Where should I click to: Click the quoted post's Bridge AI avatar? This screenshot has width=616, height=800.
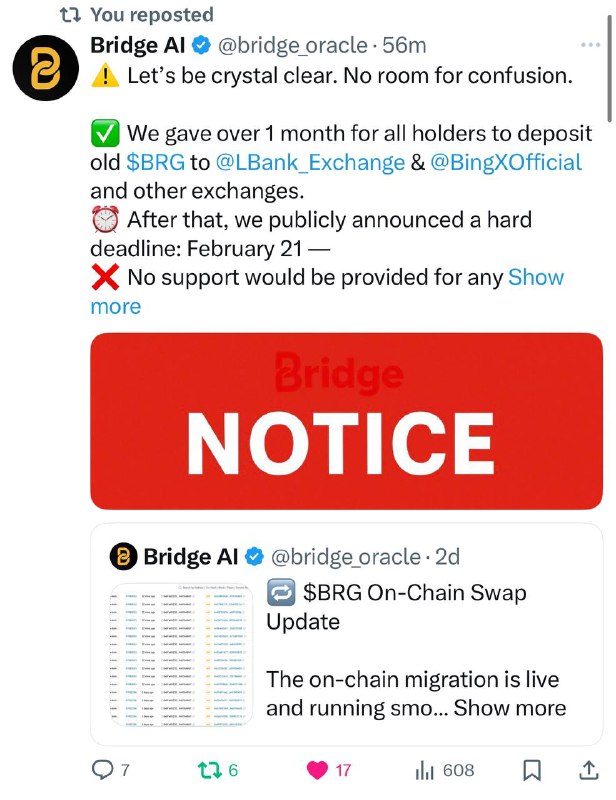pos(124,557)
